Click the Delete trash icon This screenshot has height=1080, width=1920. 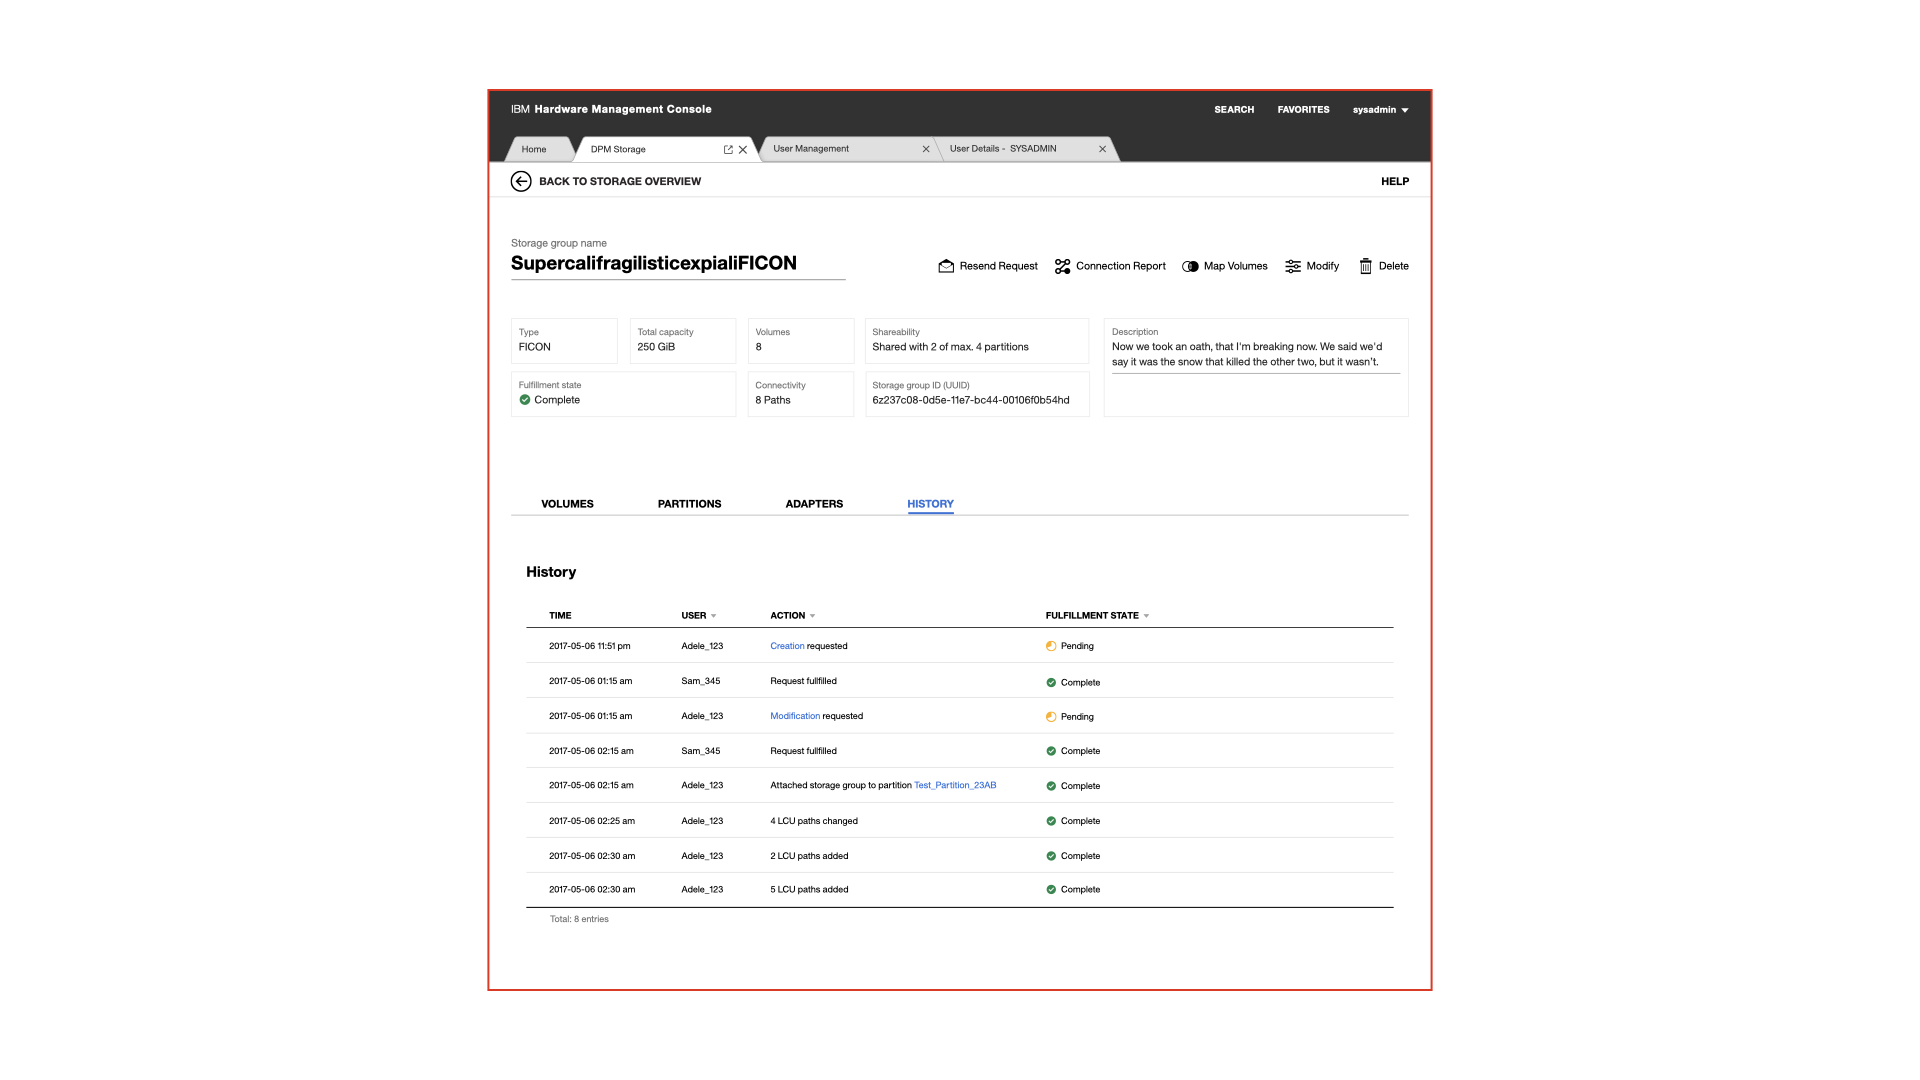pyautogui.click(x=1366, y=266)
